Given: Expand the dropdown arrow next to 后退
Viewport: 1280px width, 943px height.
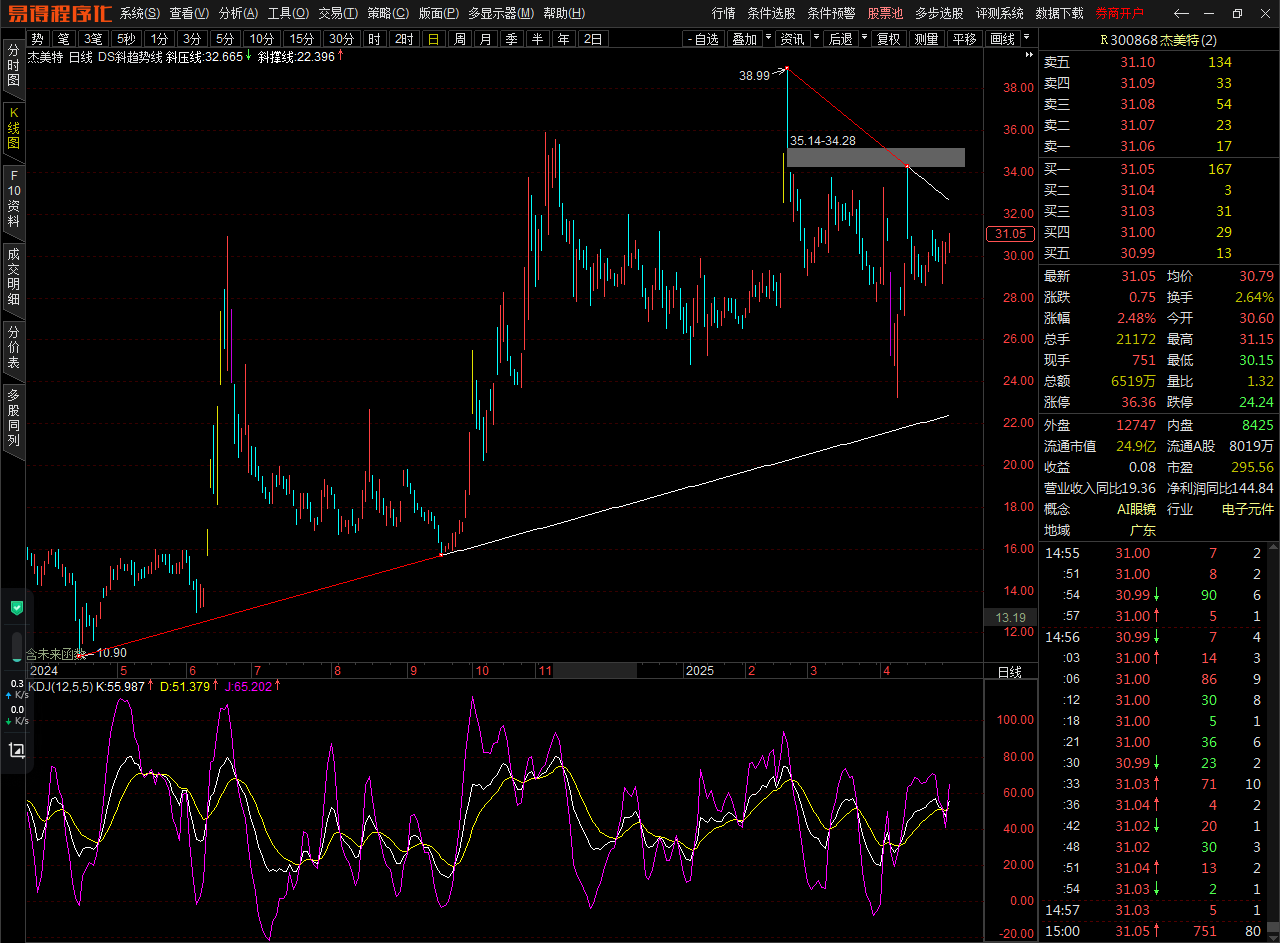Looking at the screenshot, I should pos(864,39).
